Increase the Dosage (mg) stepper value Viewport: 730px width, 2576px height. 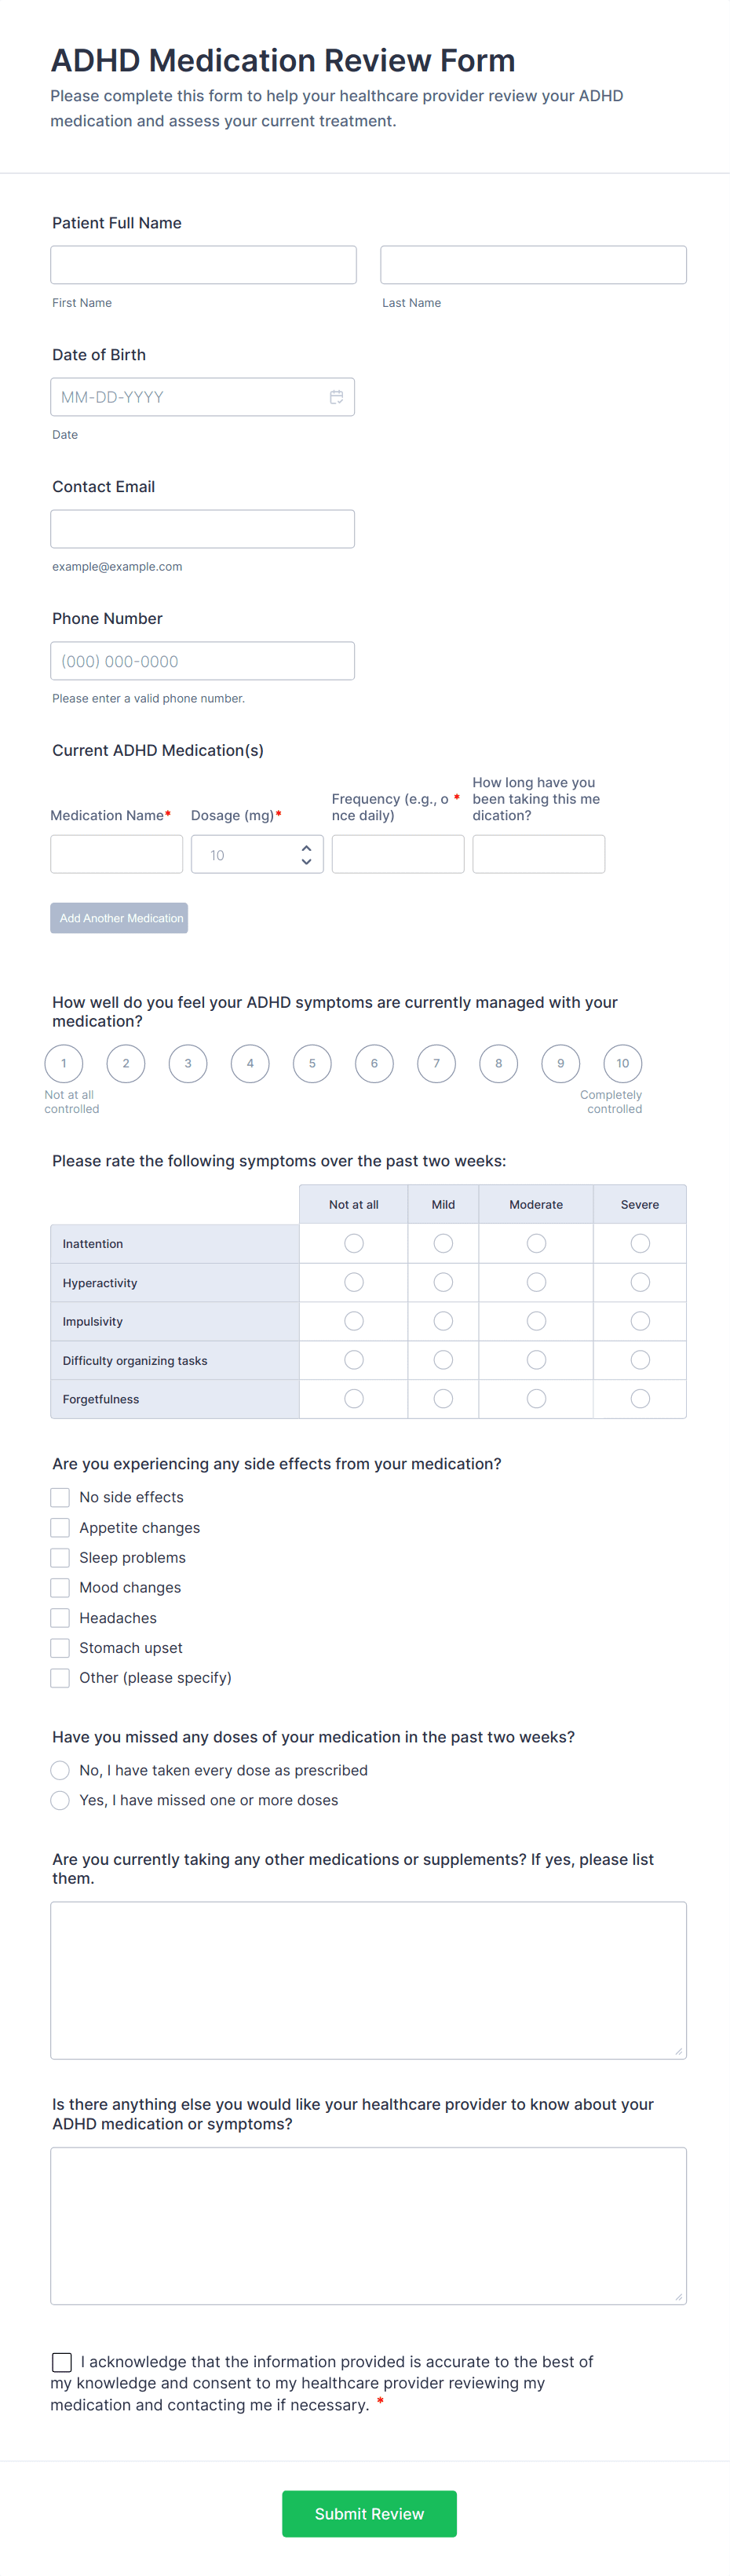click(x=306, y=848)
